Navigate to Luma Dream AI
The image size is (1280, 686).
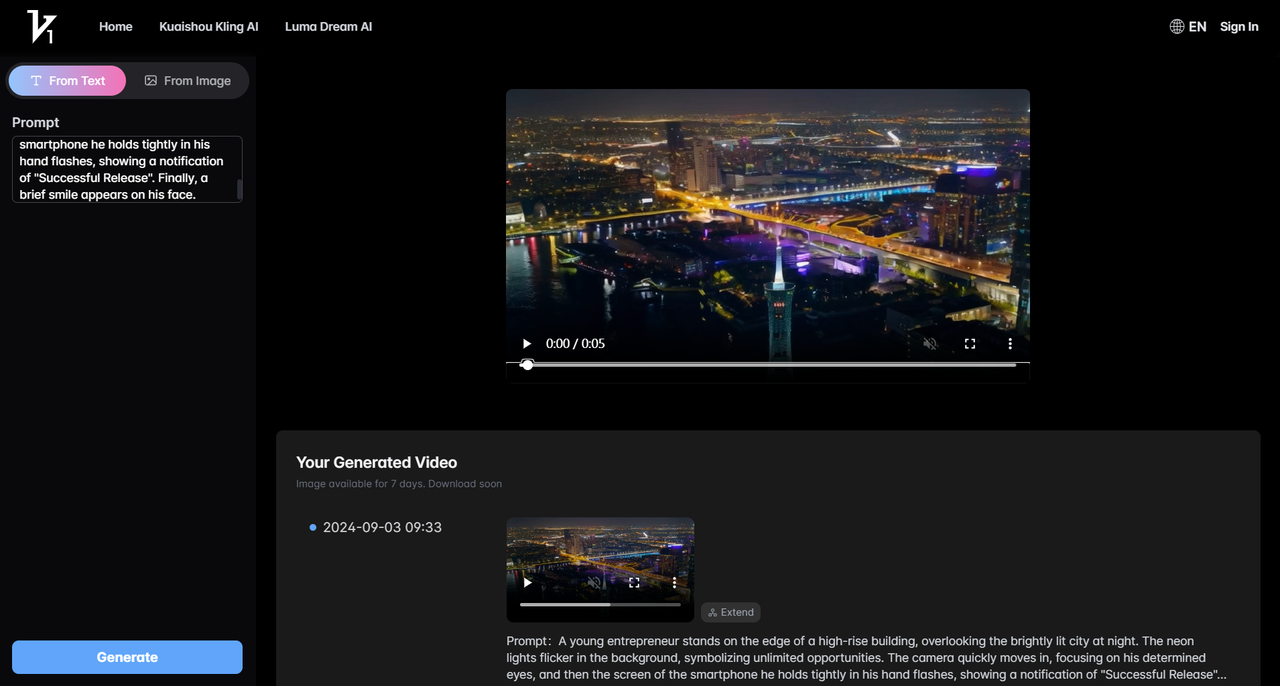[x=328, y=26]
